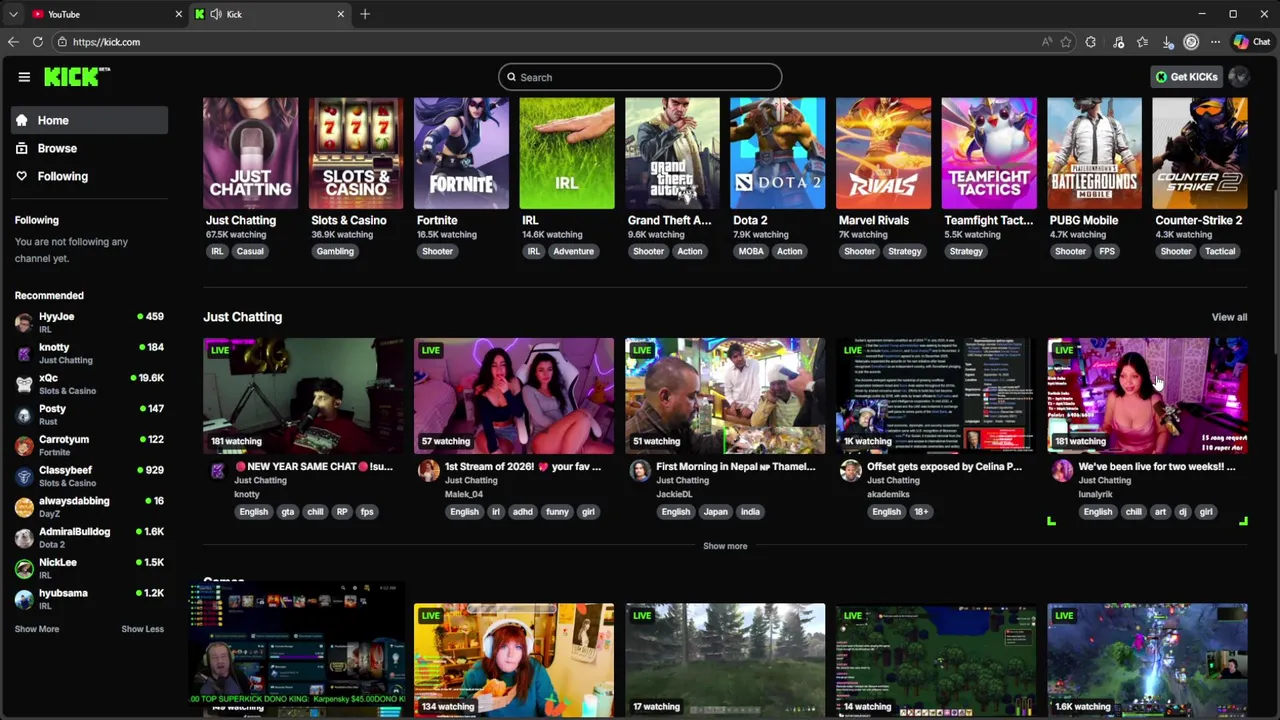Open the IRL category thumbnail

567,153
